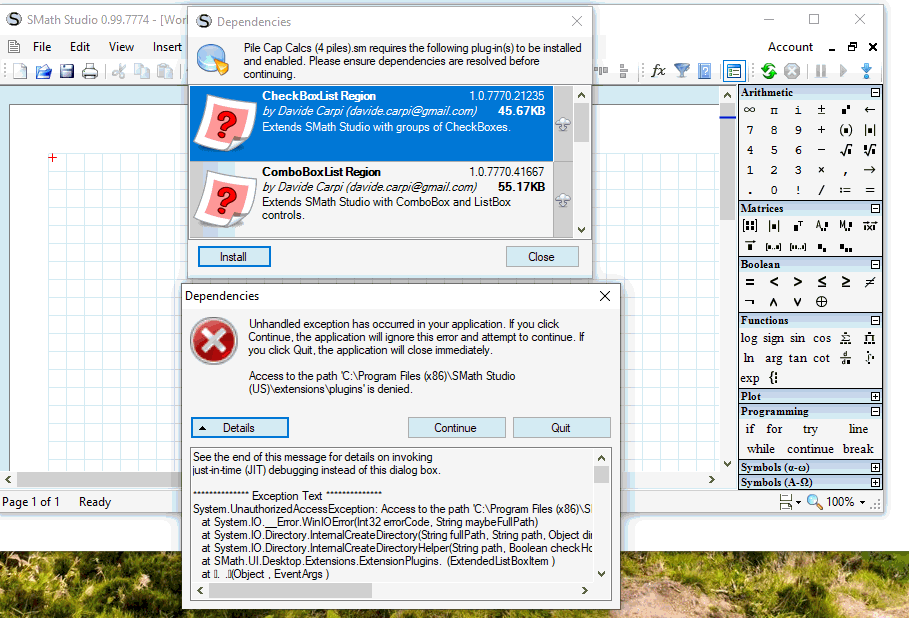Screen dimensions: 909x618
Task: Click the transpose icon in Matrices panel
Action: pyautogui.click(x=799, y=225)
